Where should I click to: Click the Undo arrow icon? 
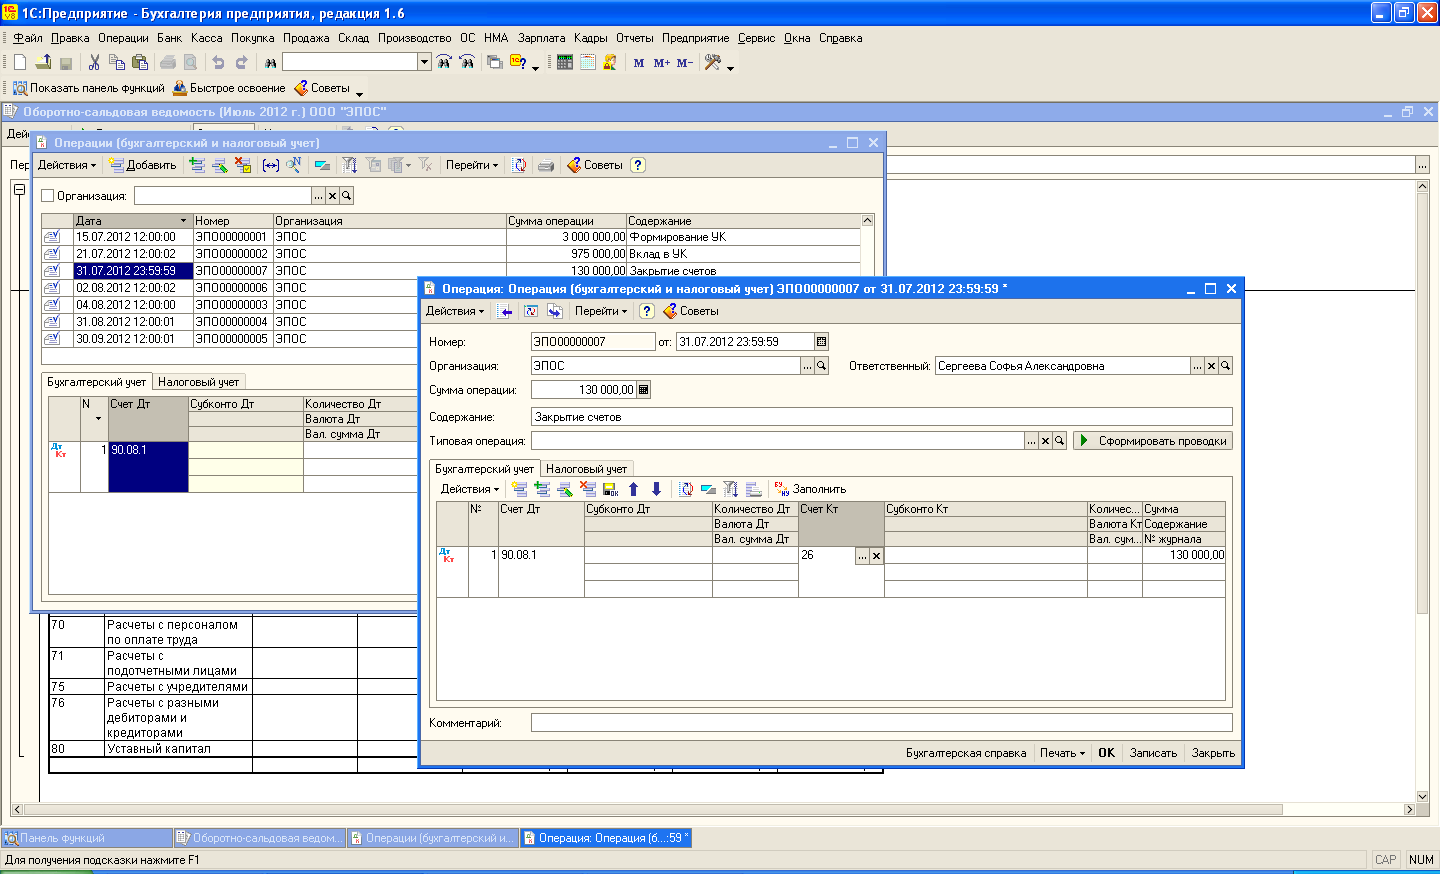coord(218,62)
